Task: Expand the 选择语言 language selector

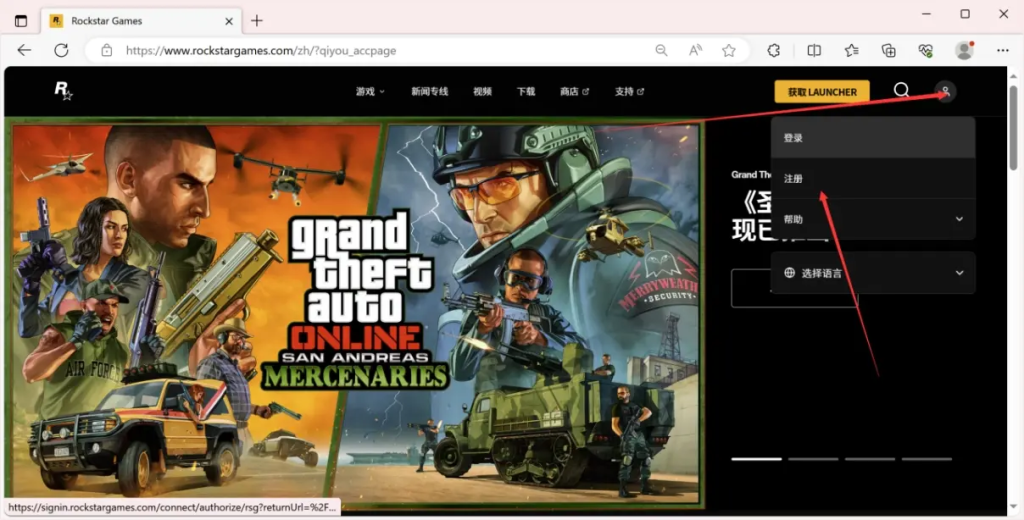Action: coord(873,273)
